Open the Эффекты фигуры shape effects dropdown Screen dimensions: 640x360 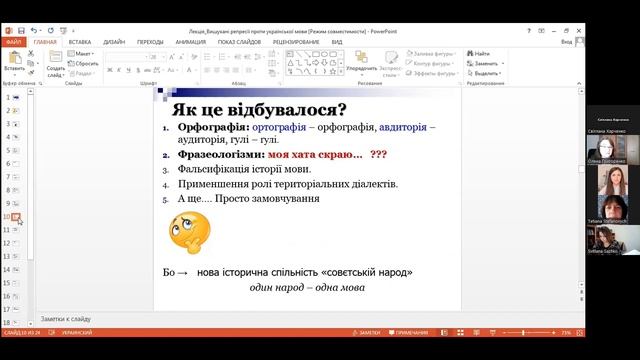click(432, 73)
